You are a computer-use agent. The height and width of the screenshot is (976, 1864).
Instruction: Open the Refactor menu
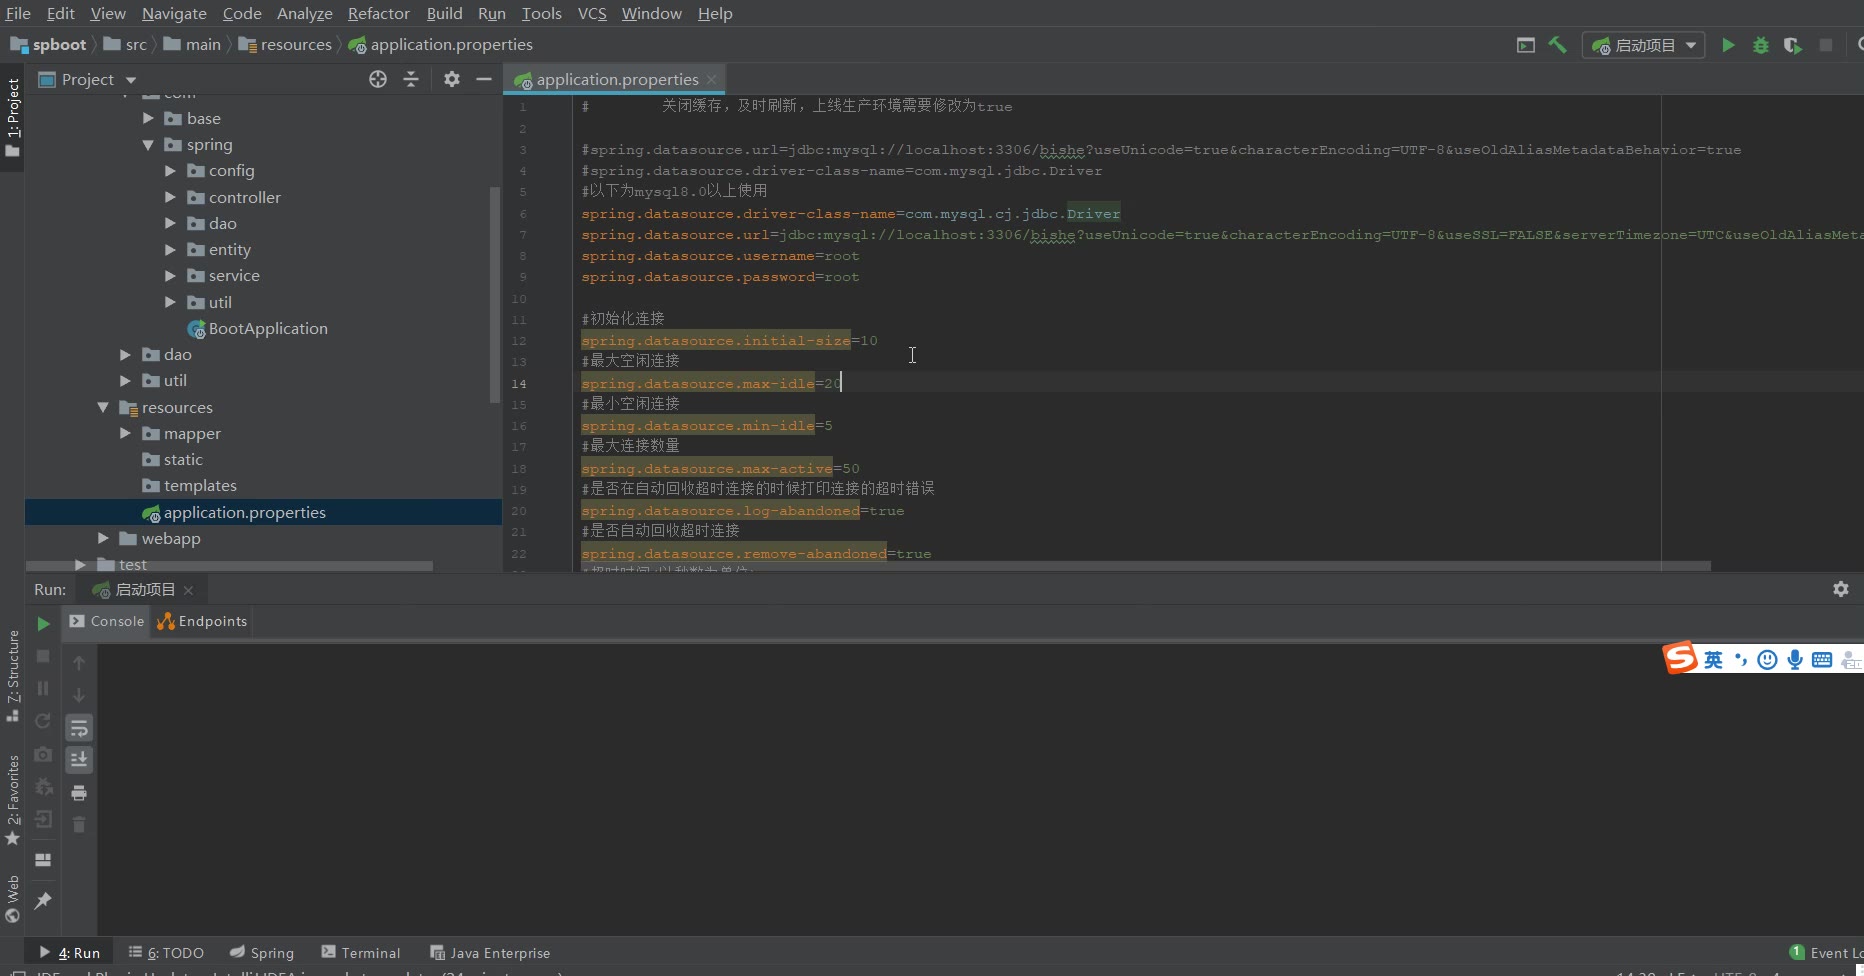[378, 13]
